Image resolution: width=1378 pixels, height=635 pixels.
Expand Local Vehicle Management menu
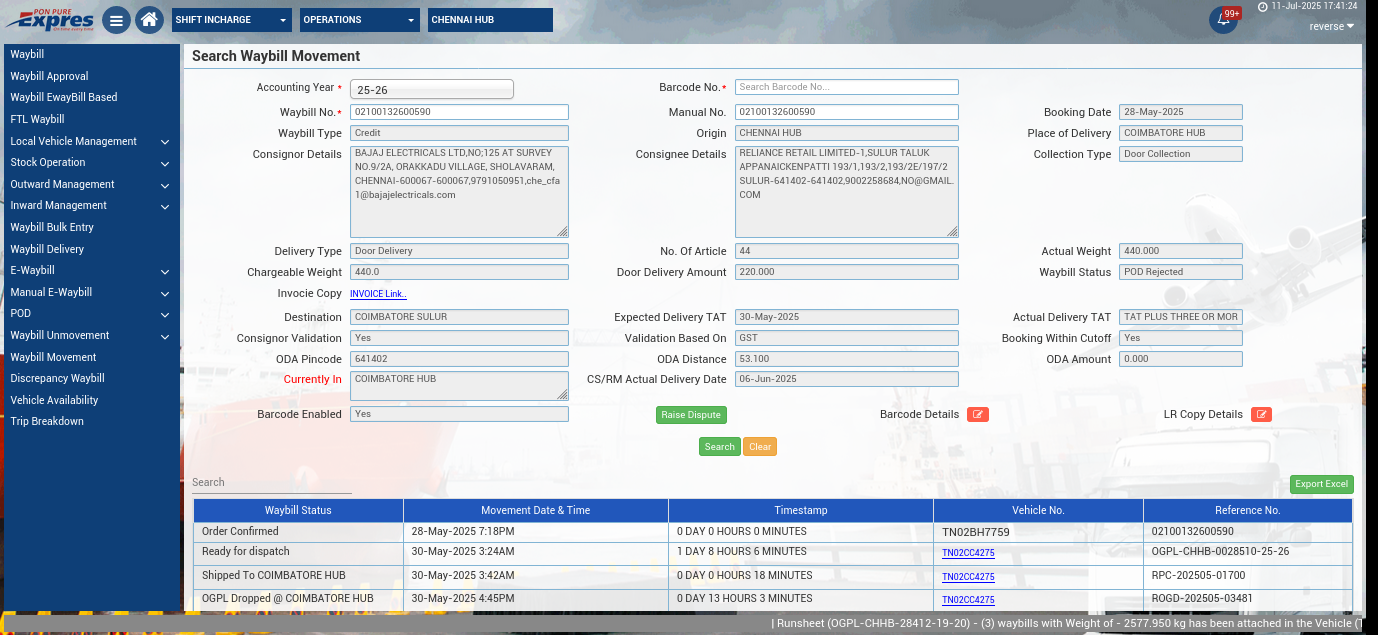(90, 141)
